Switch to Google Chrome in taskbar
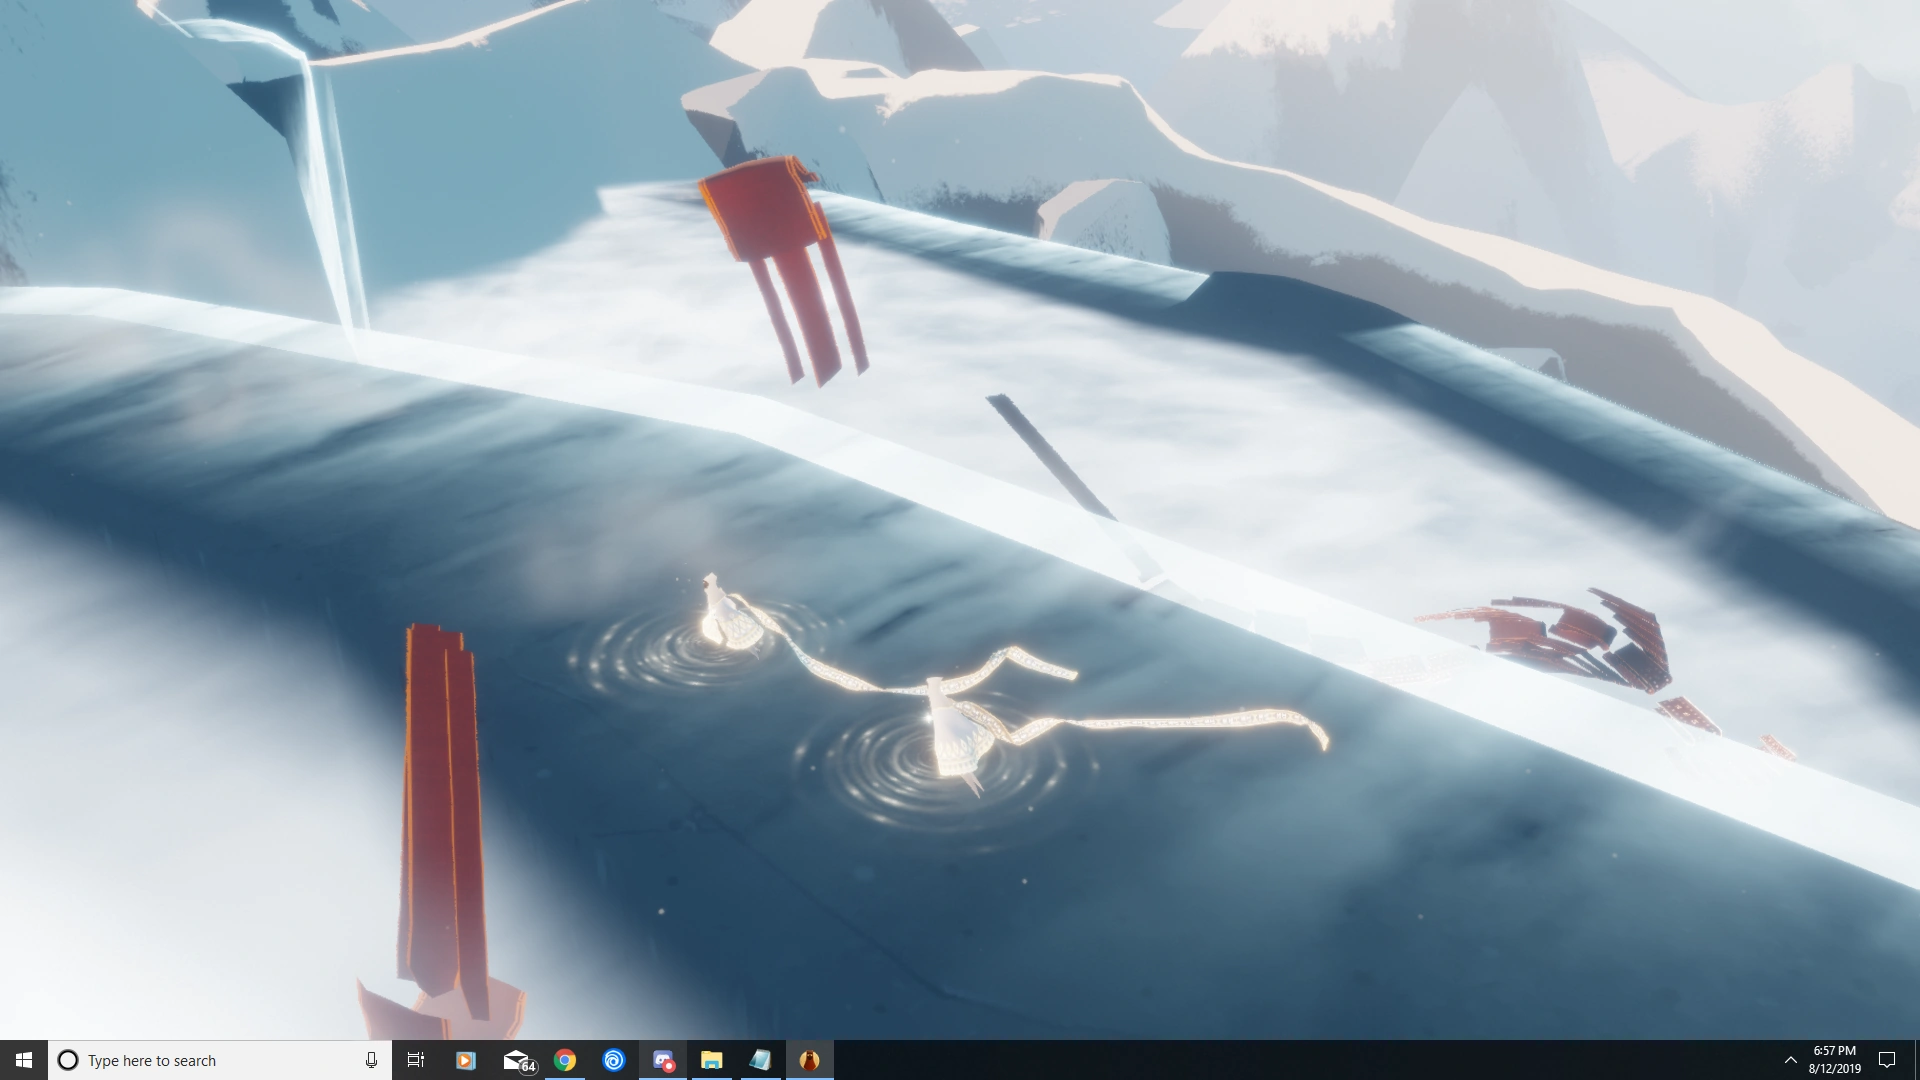Screen dimensions: 1920x1080 click(565, 1060)
